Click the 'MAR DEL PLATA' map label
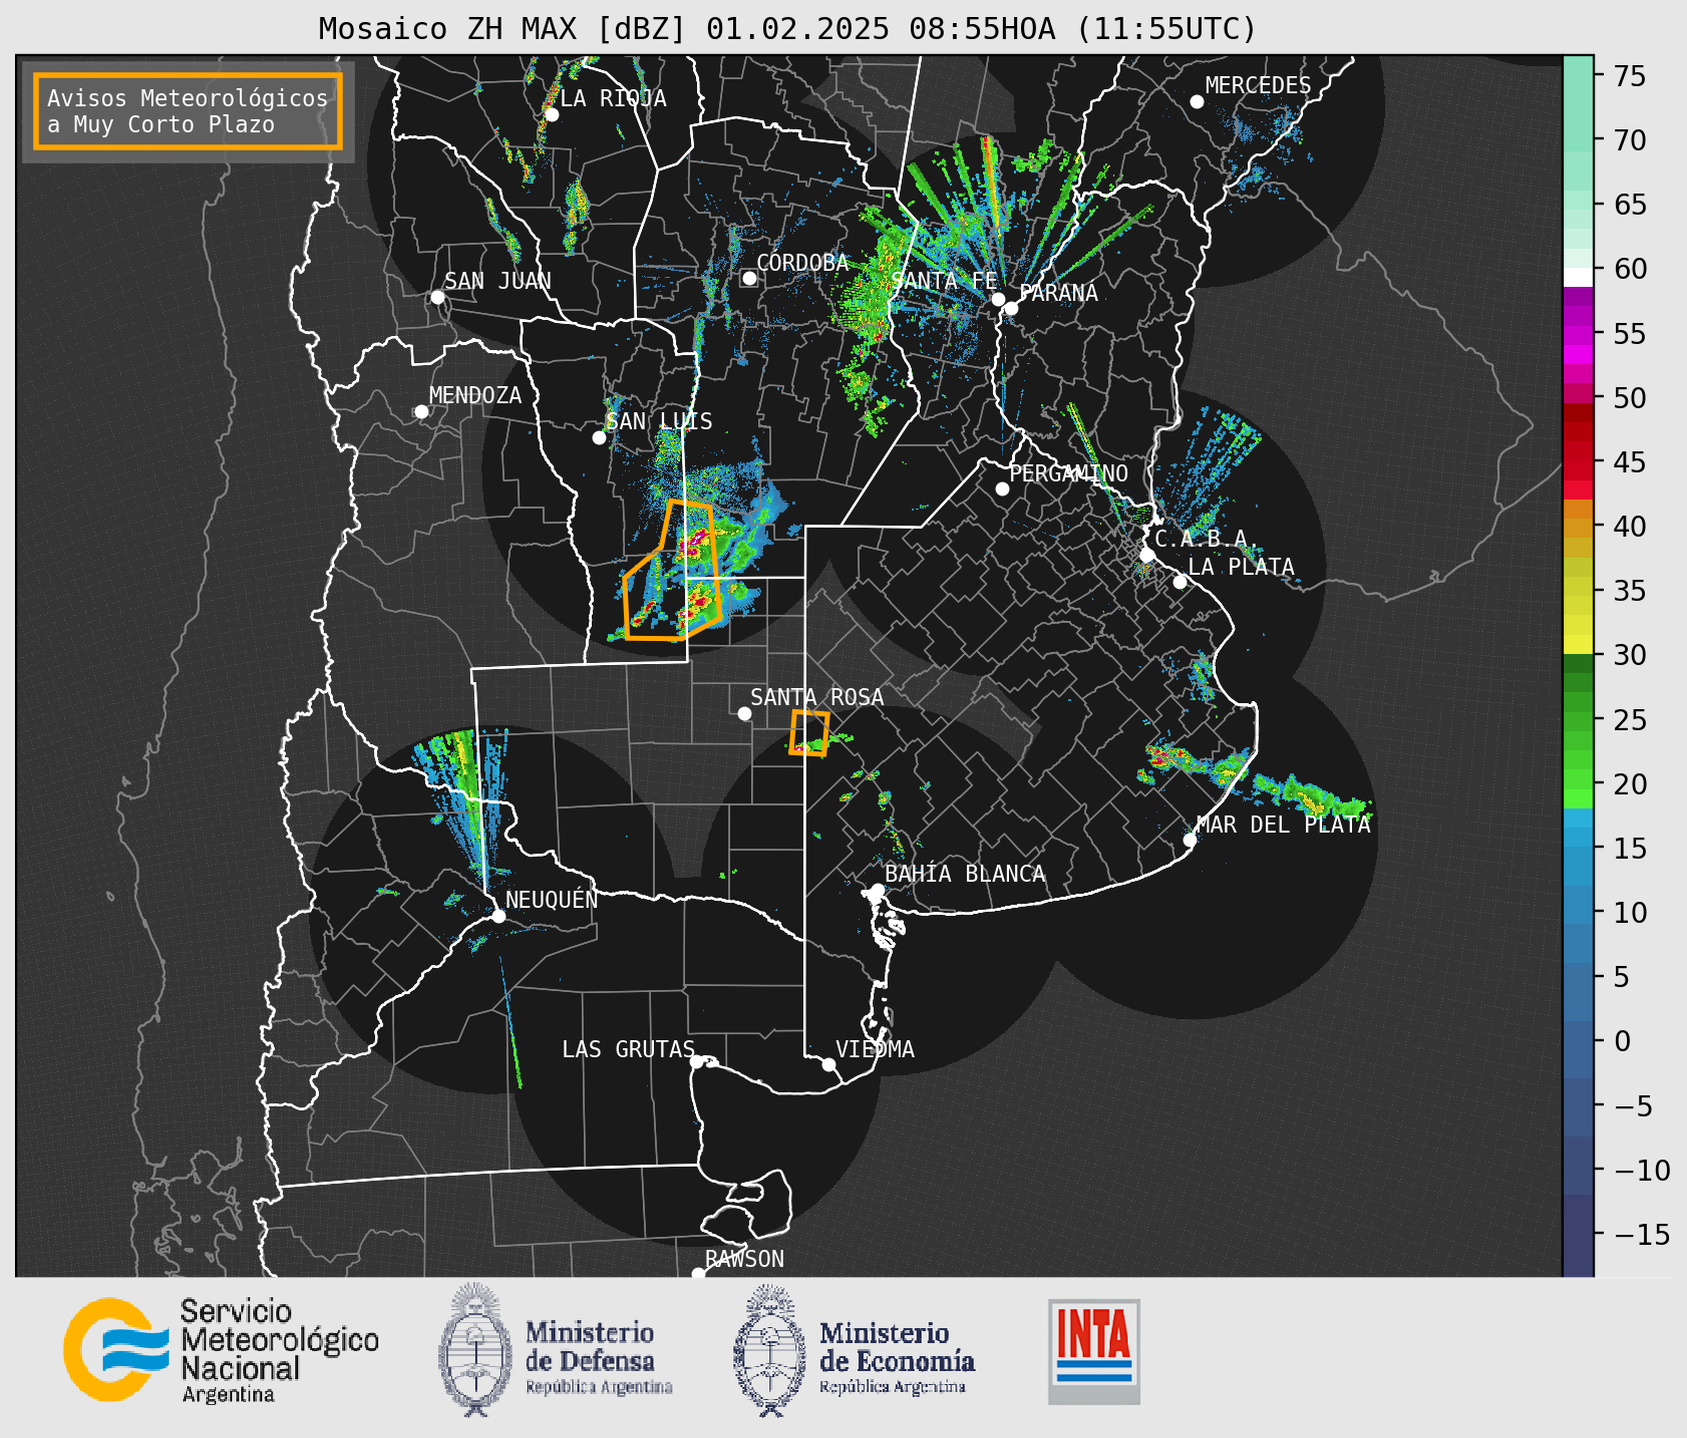The image size is (1687, 1438). (1283, 825)
